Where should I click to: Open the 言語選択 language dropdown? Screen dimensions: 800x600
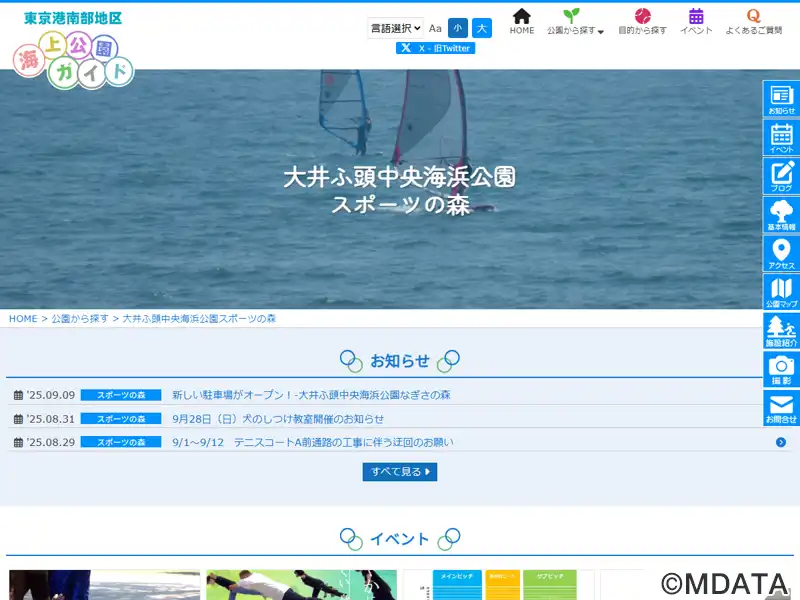(395, 28)
